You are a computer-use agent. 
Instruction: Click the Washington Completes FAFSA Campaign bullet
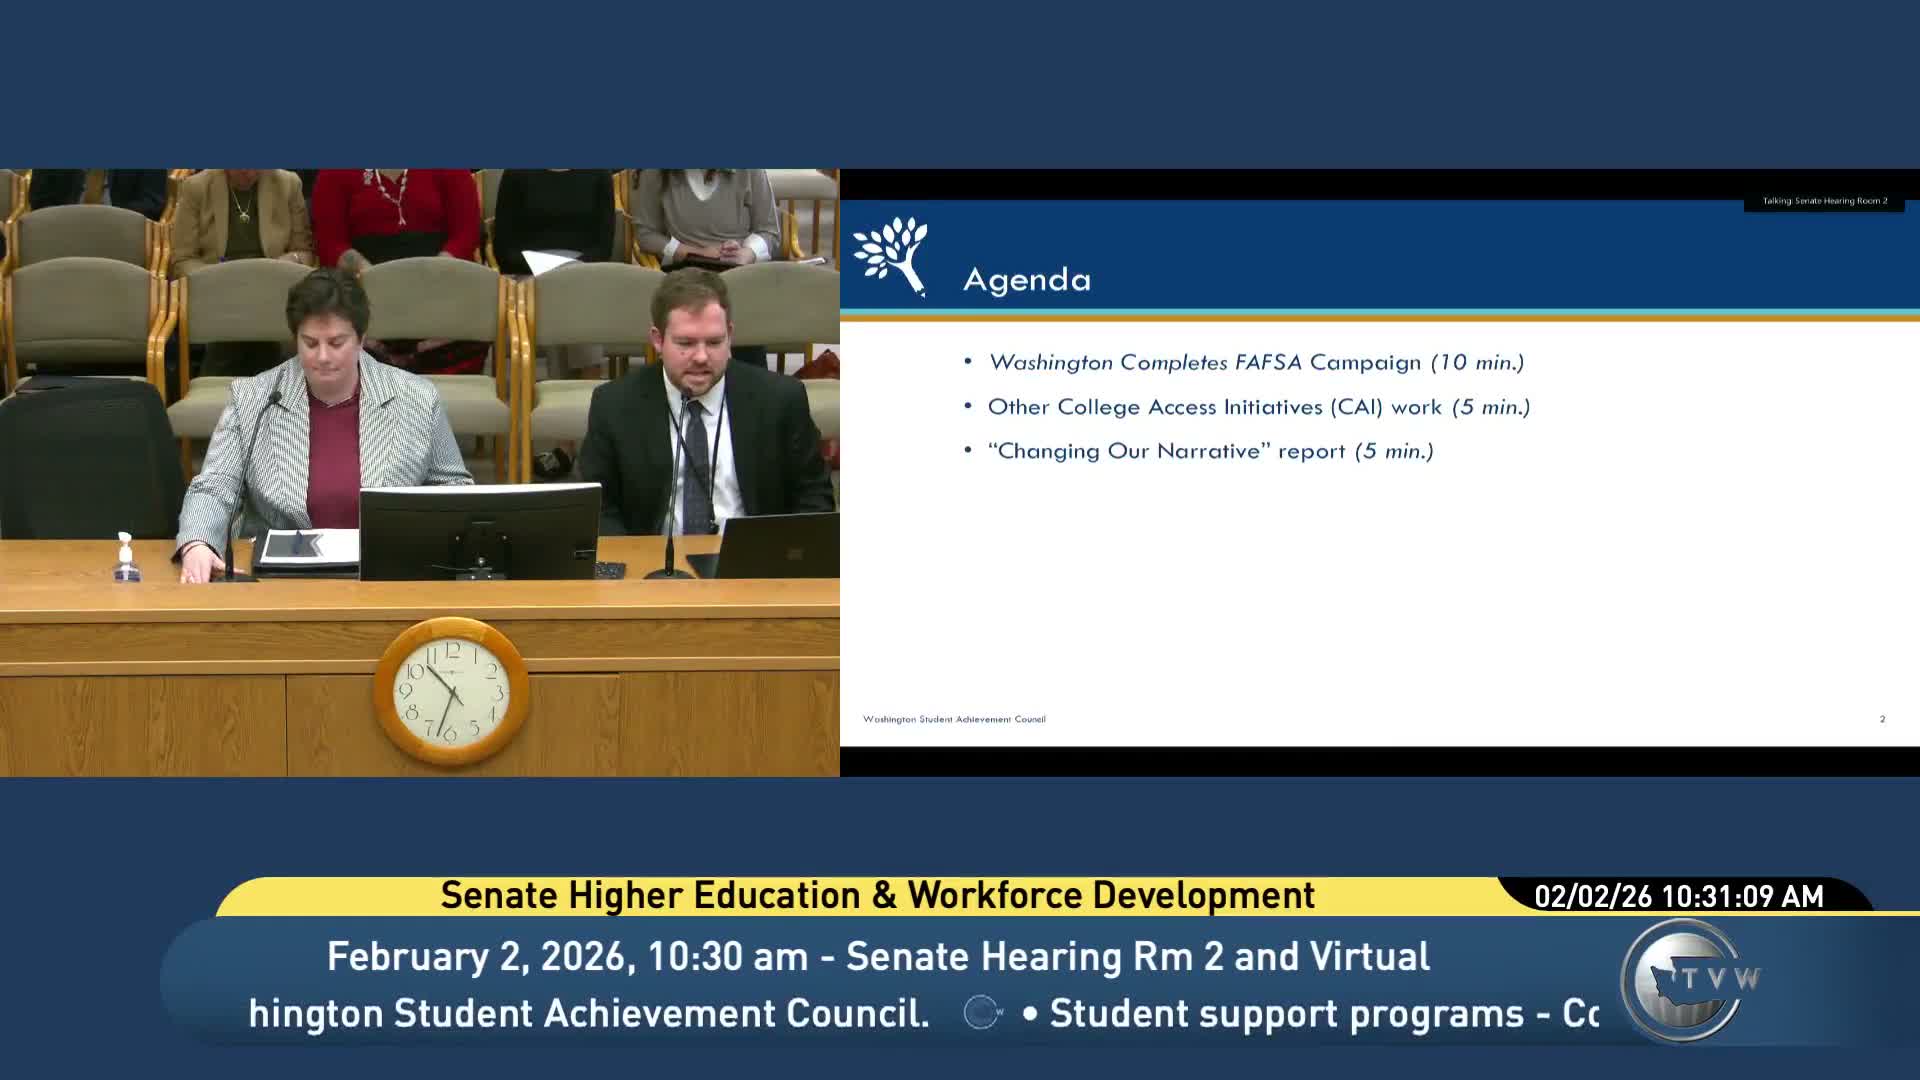(x=1255, y=362)
